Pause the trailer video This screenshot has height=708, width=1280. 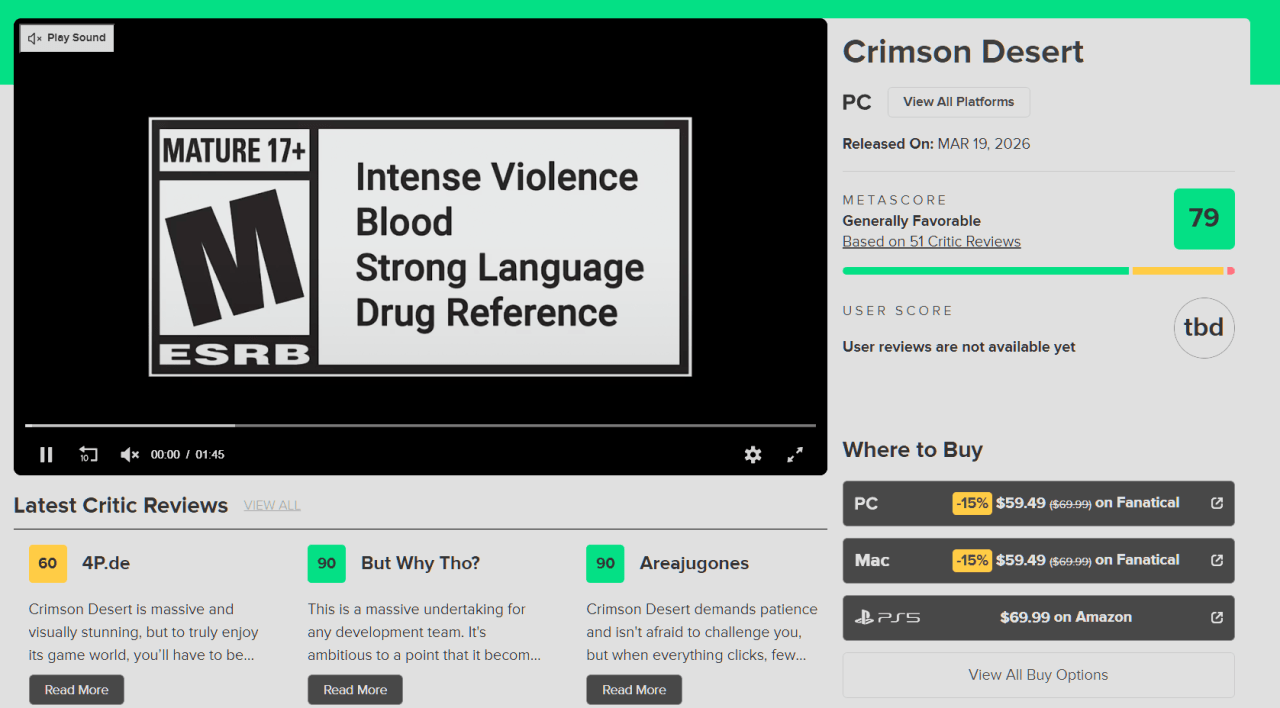[x=46, y=455]
